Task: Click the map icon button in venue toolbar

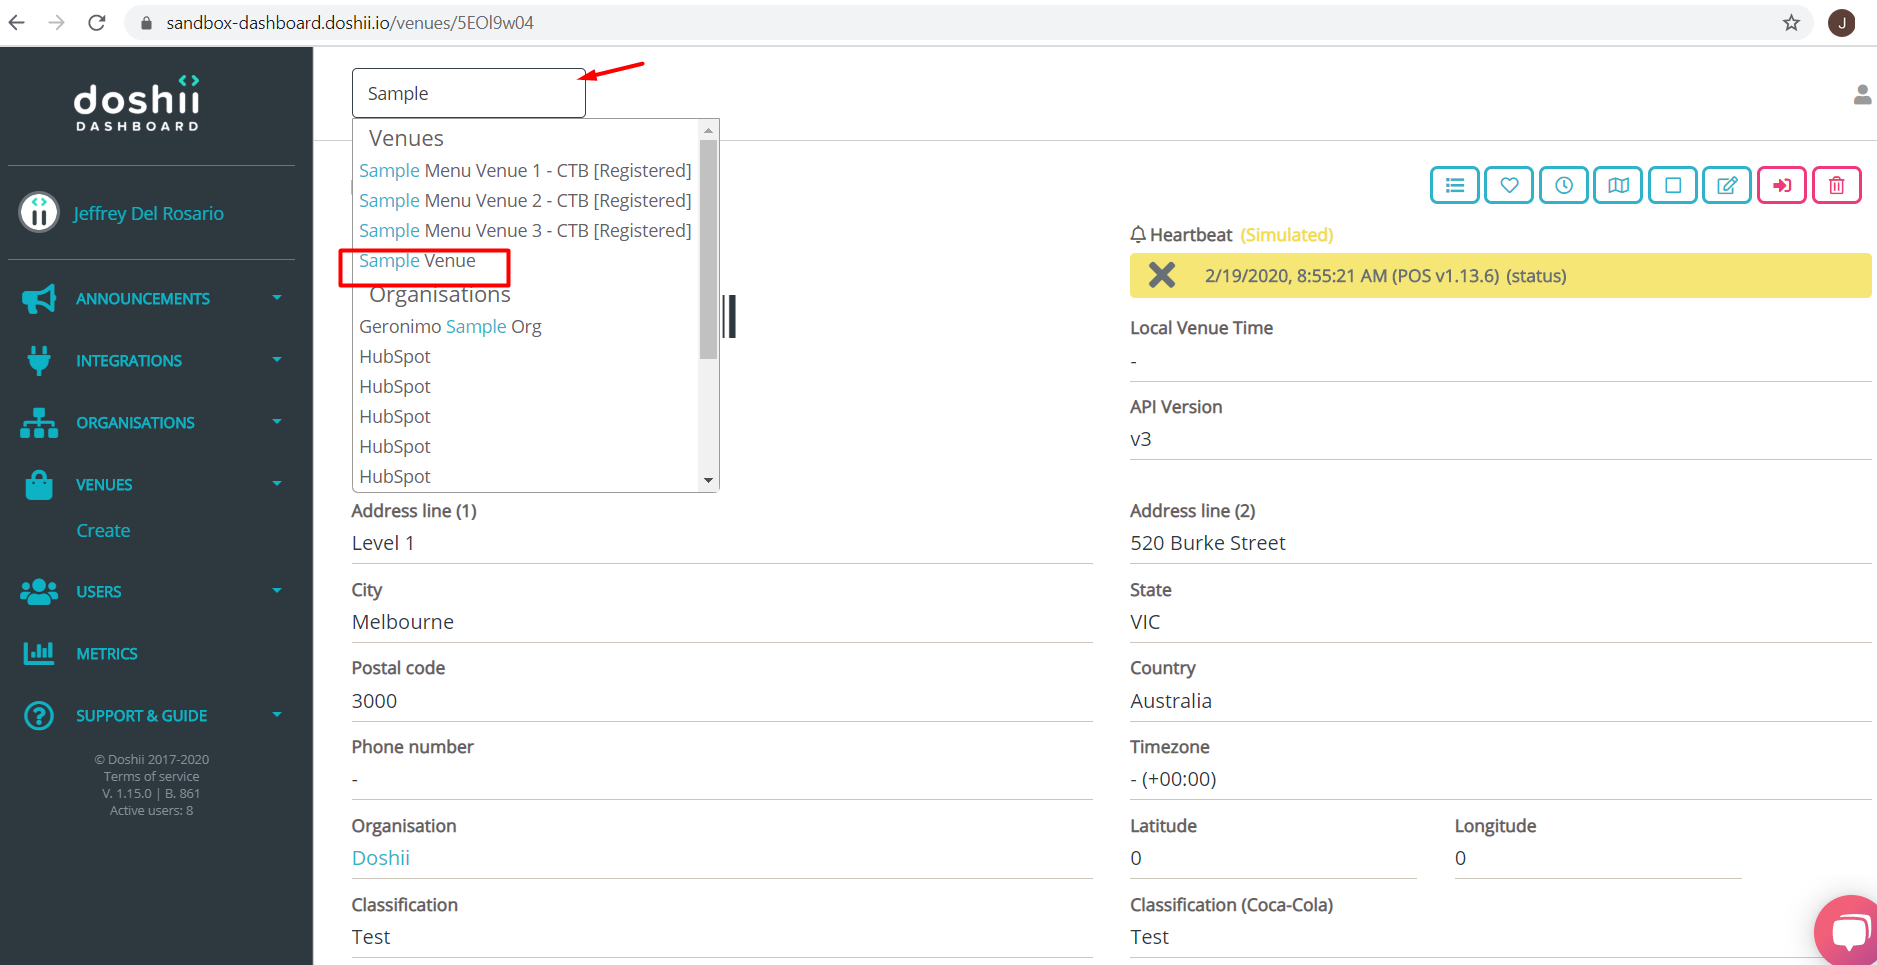Action: pyautogui.click(x=1618, y=185)
